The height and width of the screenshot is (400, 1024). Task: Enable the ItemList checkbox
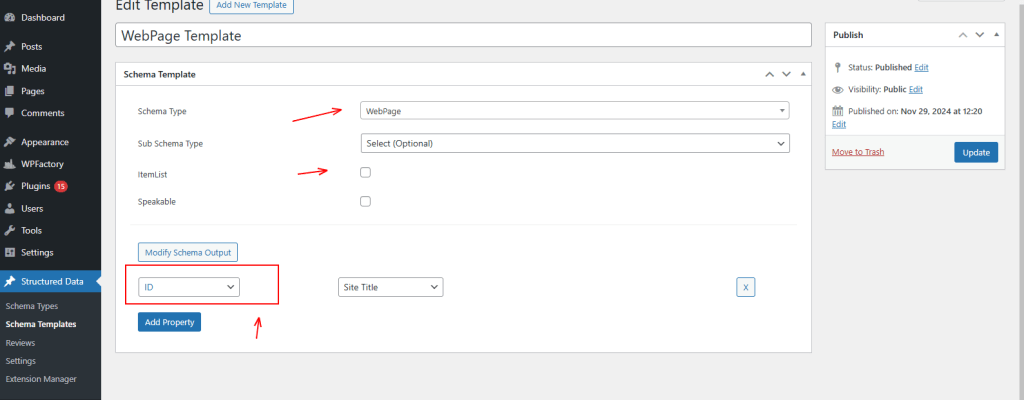(x=366, y=173)
